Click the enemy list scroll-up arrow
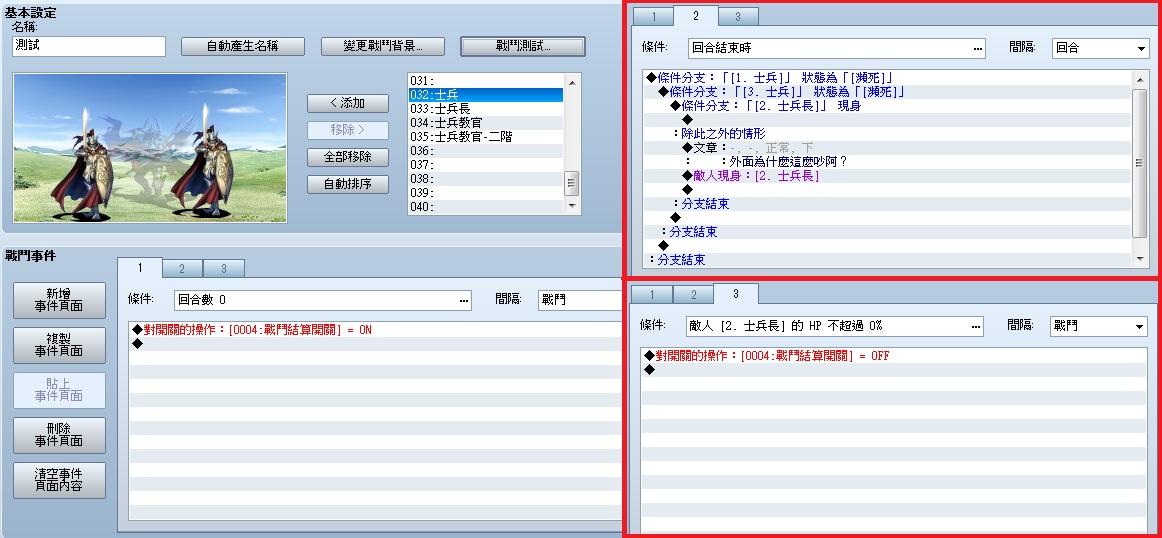The height and width of the screenshot is (538, 1162). tap(571, 80)
